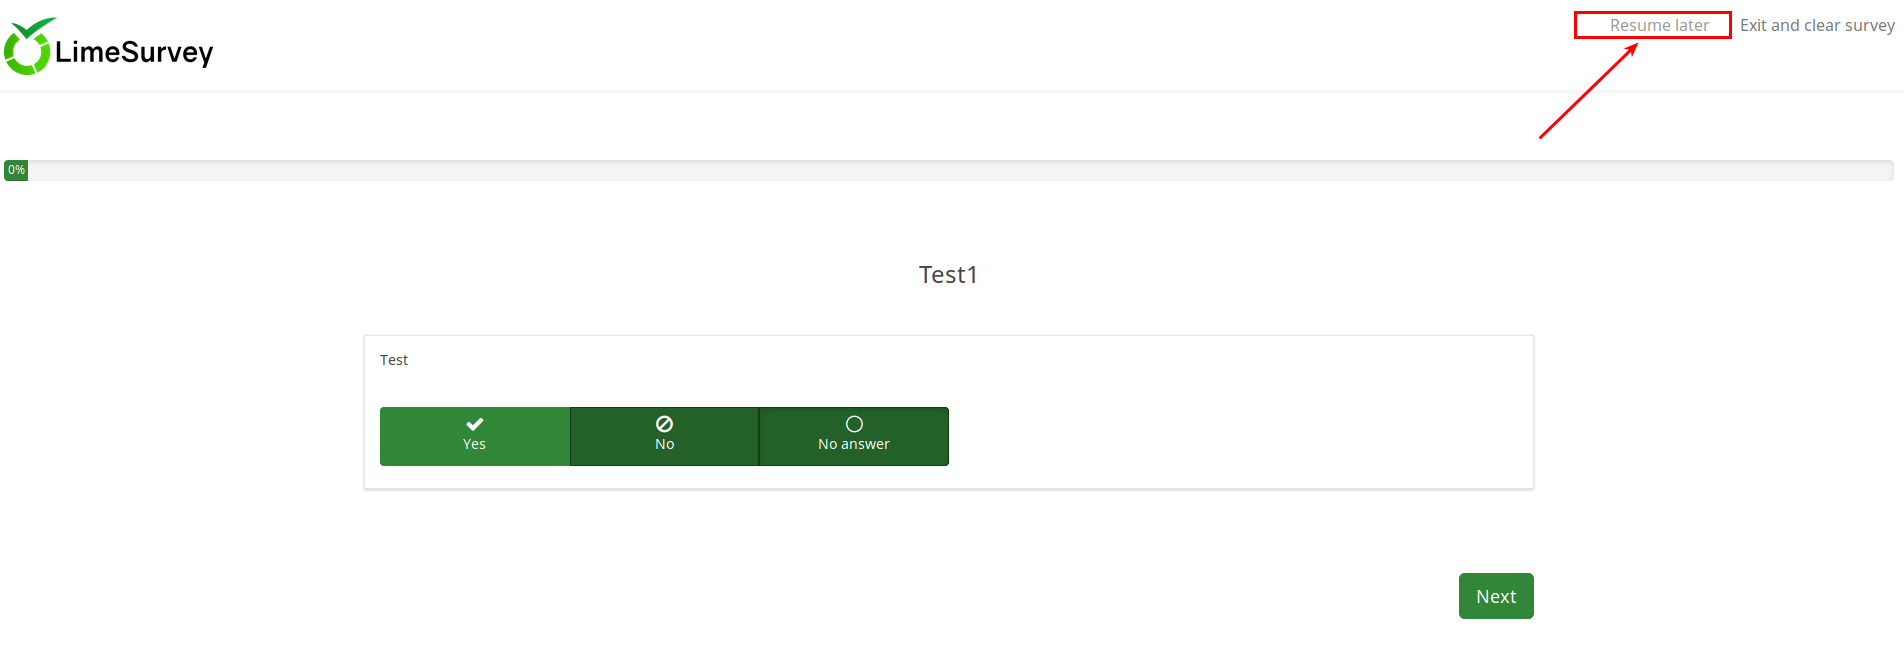Click the "Test" question text
Screen dimensions: 1904x670
[x=394, y=360]
